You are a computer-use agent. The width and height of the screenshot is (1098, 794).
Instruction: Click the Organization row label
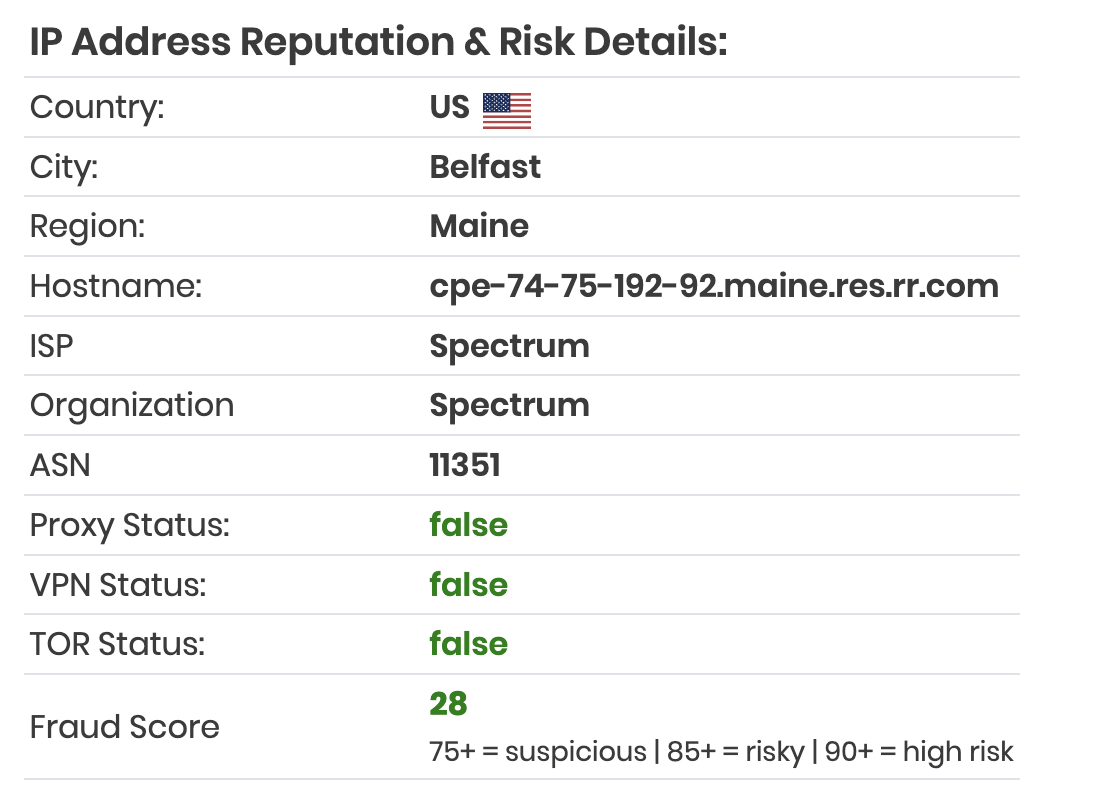(132, 406)
